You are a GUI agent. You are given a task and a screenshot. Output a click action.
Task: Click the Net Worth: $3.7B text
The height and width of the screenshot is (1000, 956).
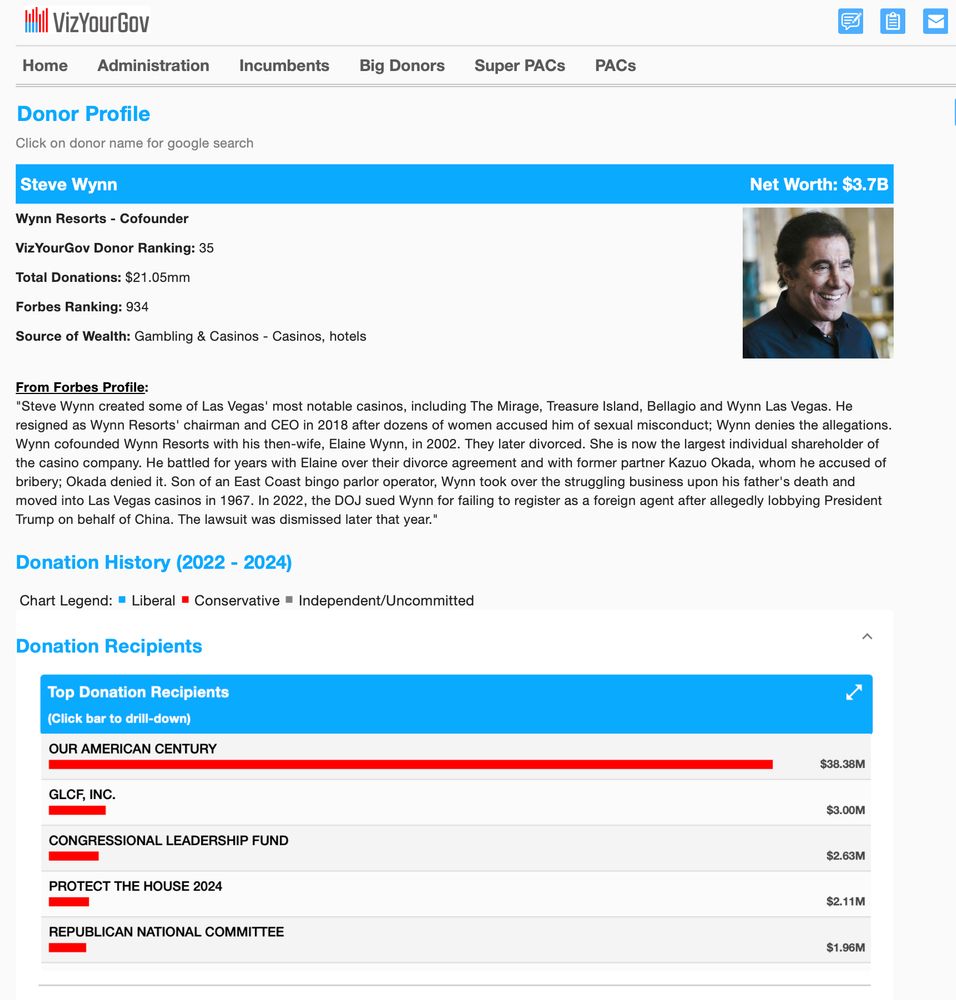coord(819,184)
